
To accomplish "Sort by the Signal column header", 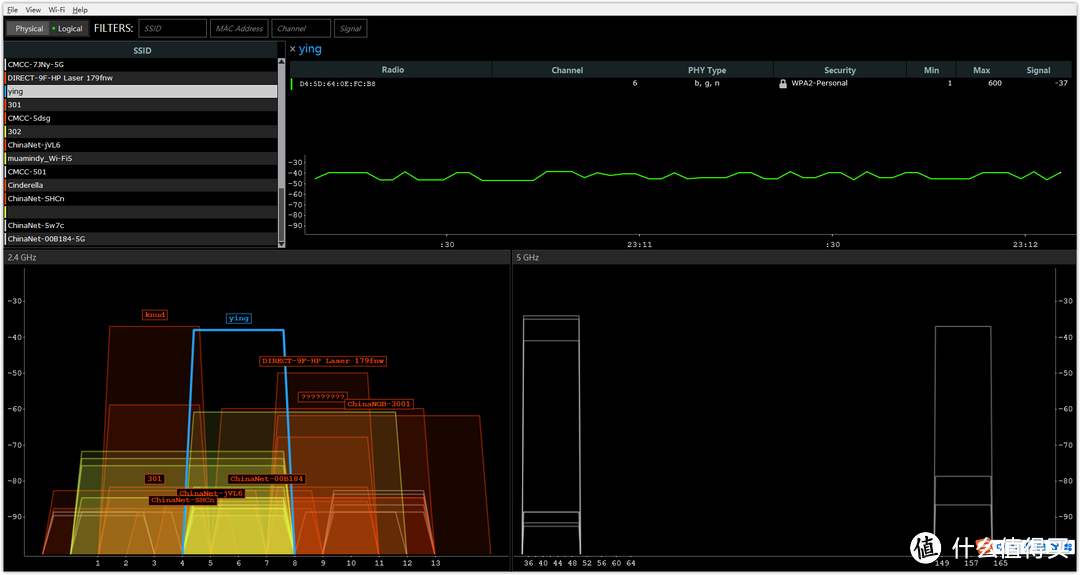I will pos(1038,70).
